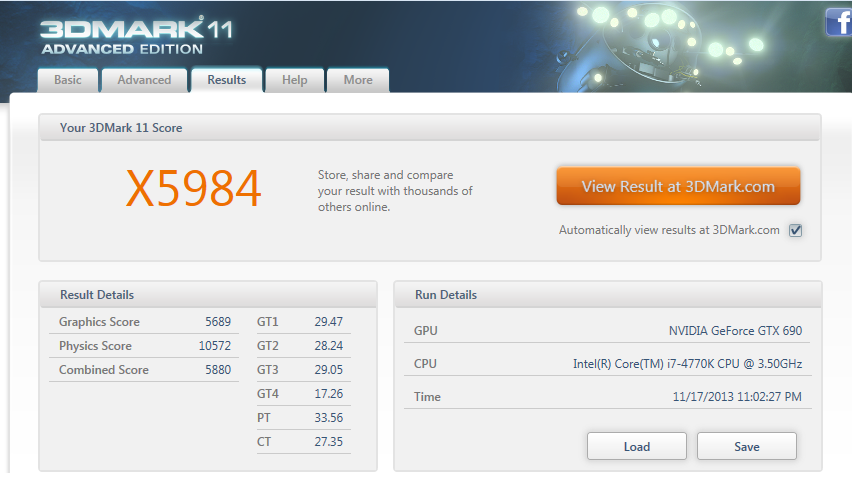Image resolution: width=855 pixels, height=494 pixels.
Task: Switch to the Basic tab
Action: [68, 80]
